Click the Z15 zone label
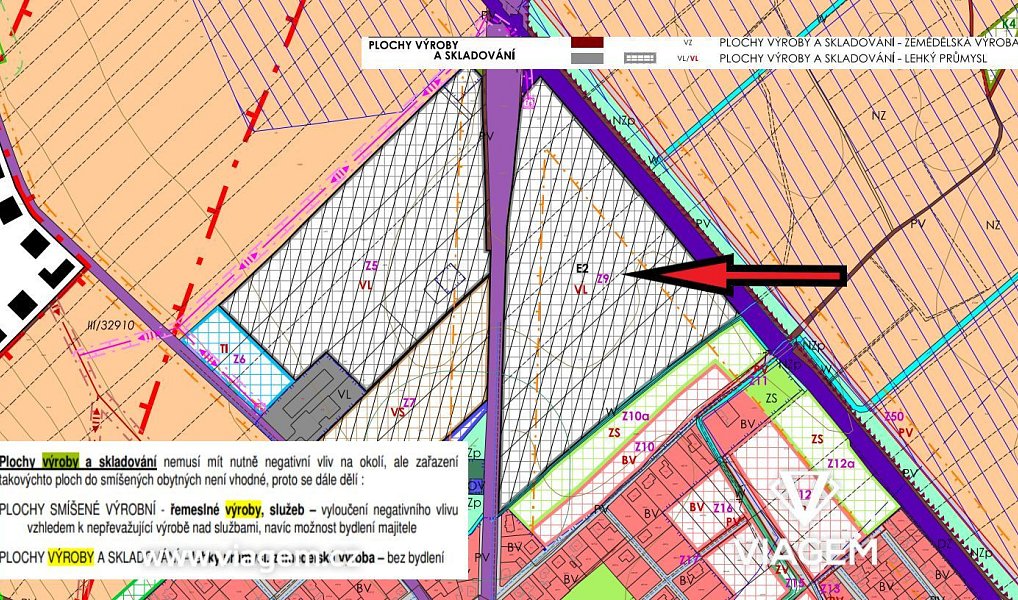The image size is (1018, 600). click(x=795, y=582)
